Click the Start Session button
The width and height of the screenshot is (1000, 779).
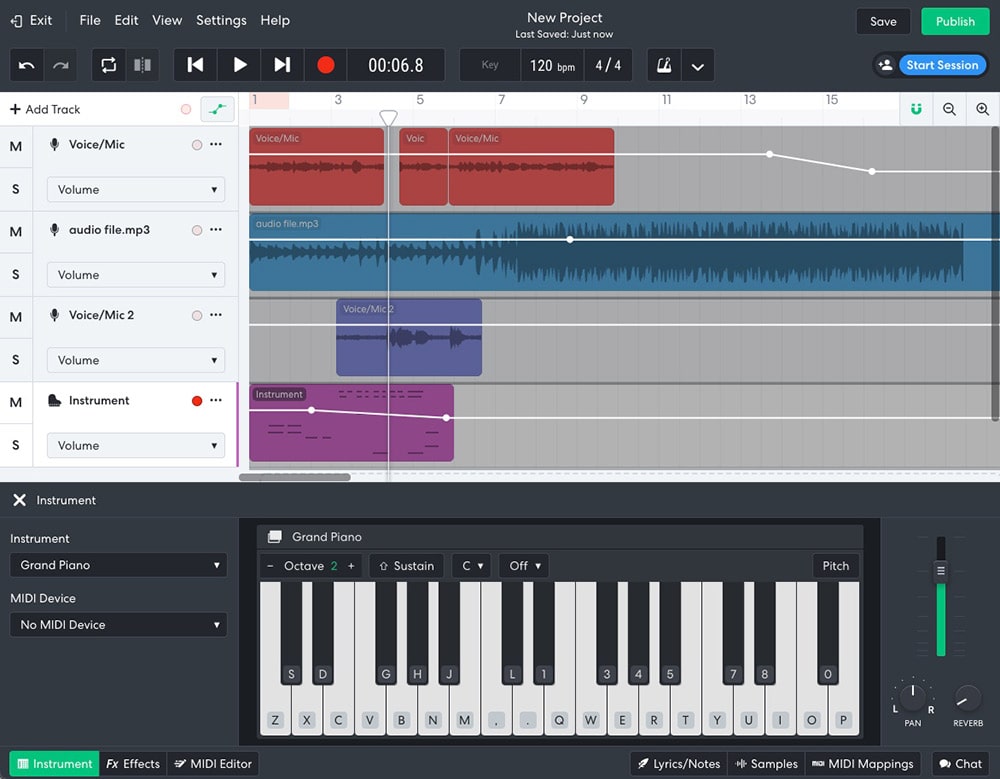[940, 64]
